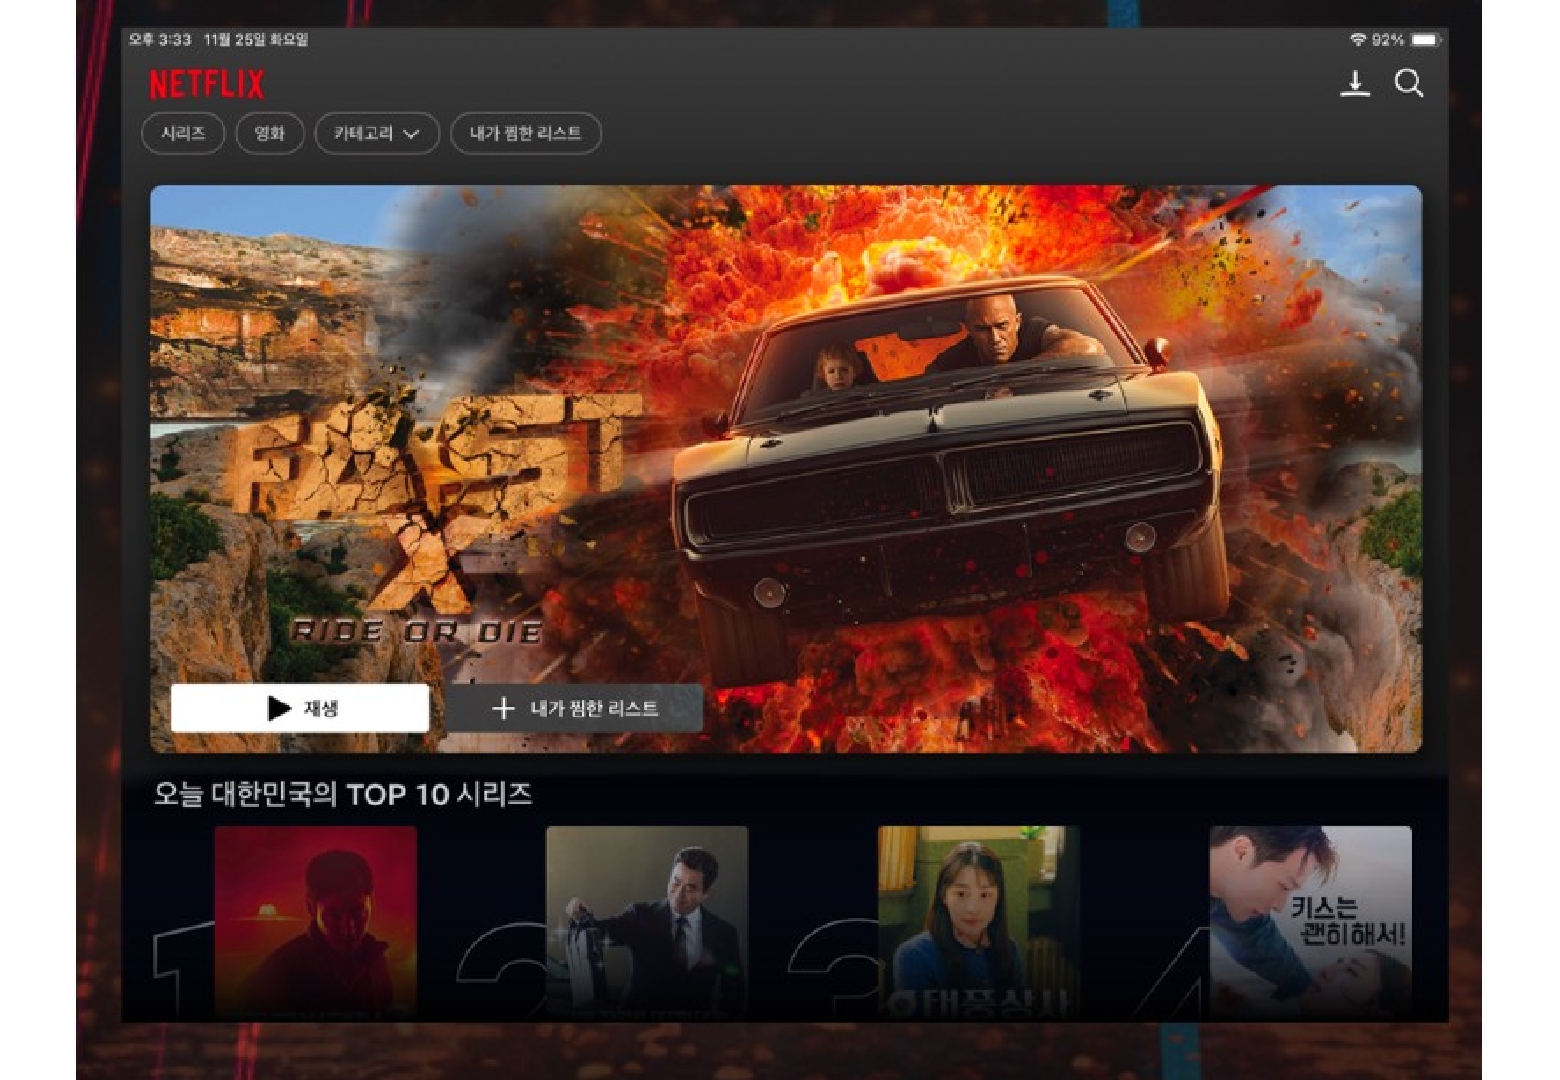
Task: Open the downloads icon
Action: pyautogui.click(x=1355, y=84)
